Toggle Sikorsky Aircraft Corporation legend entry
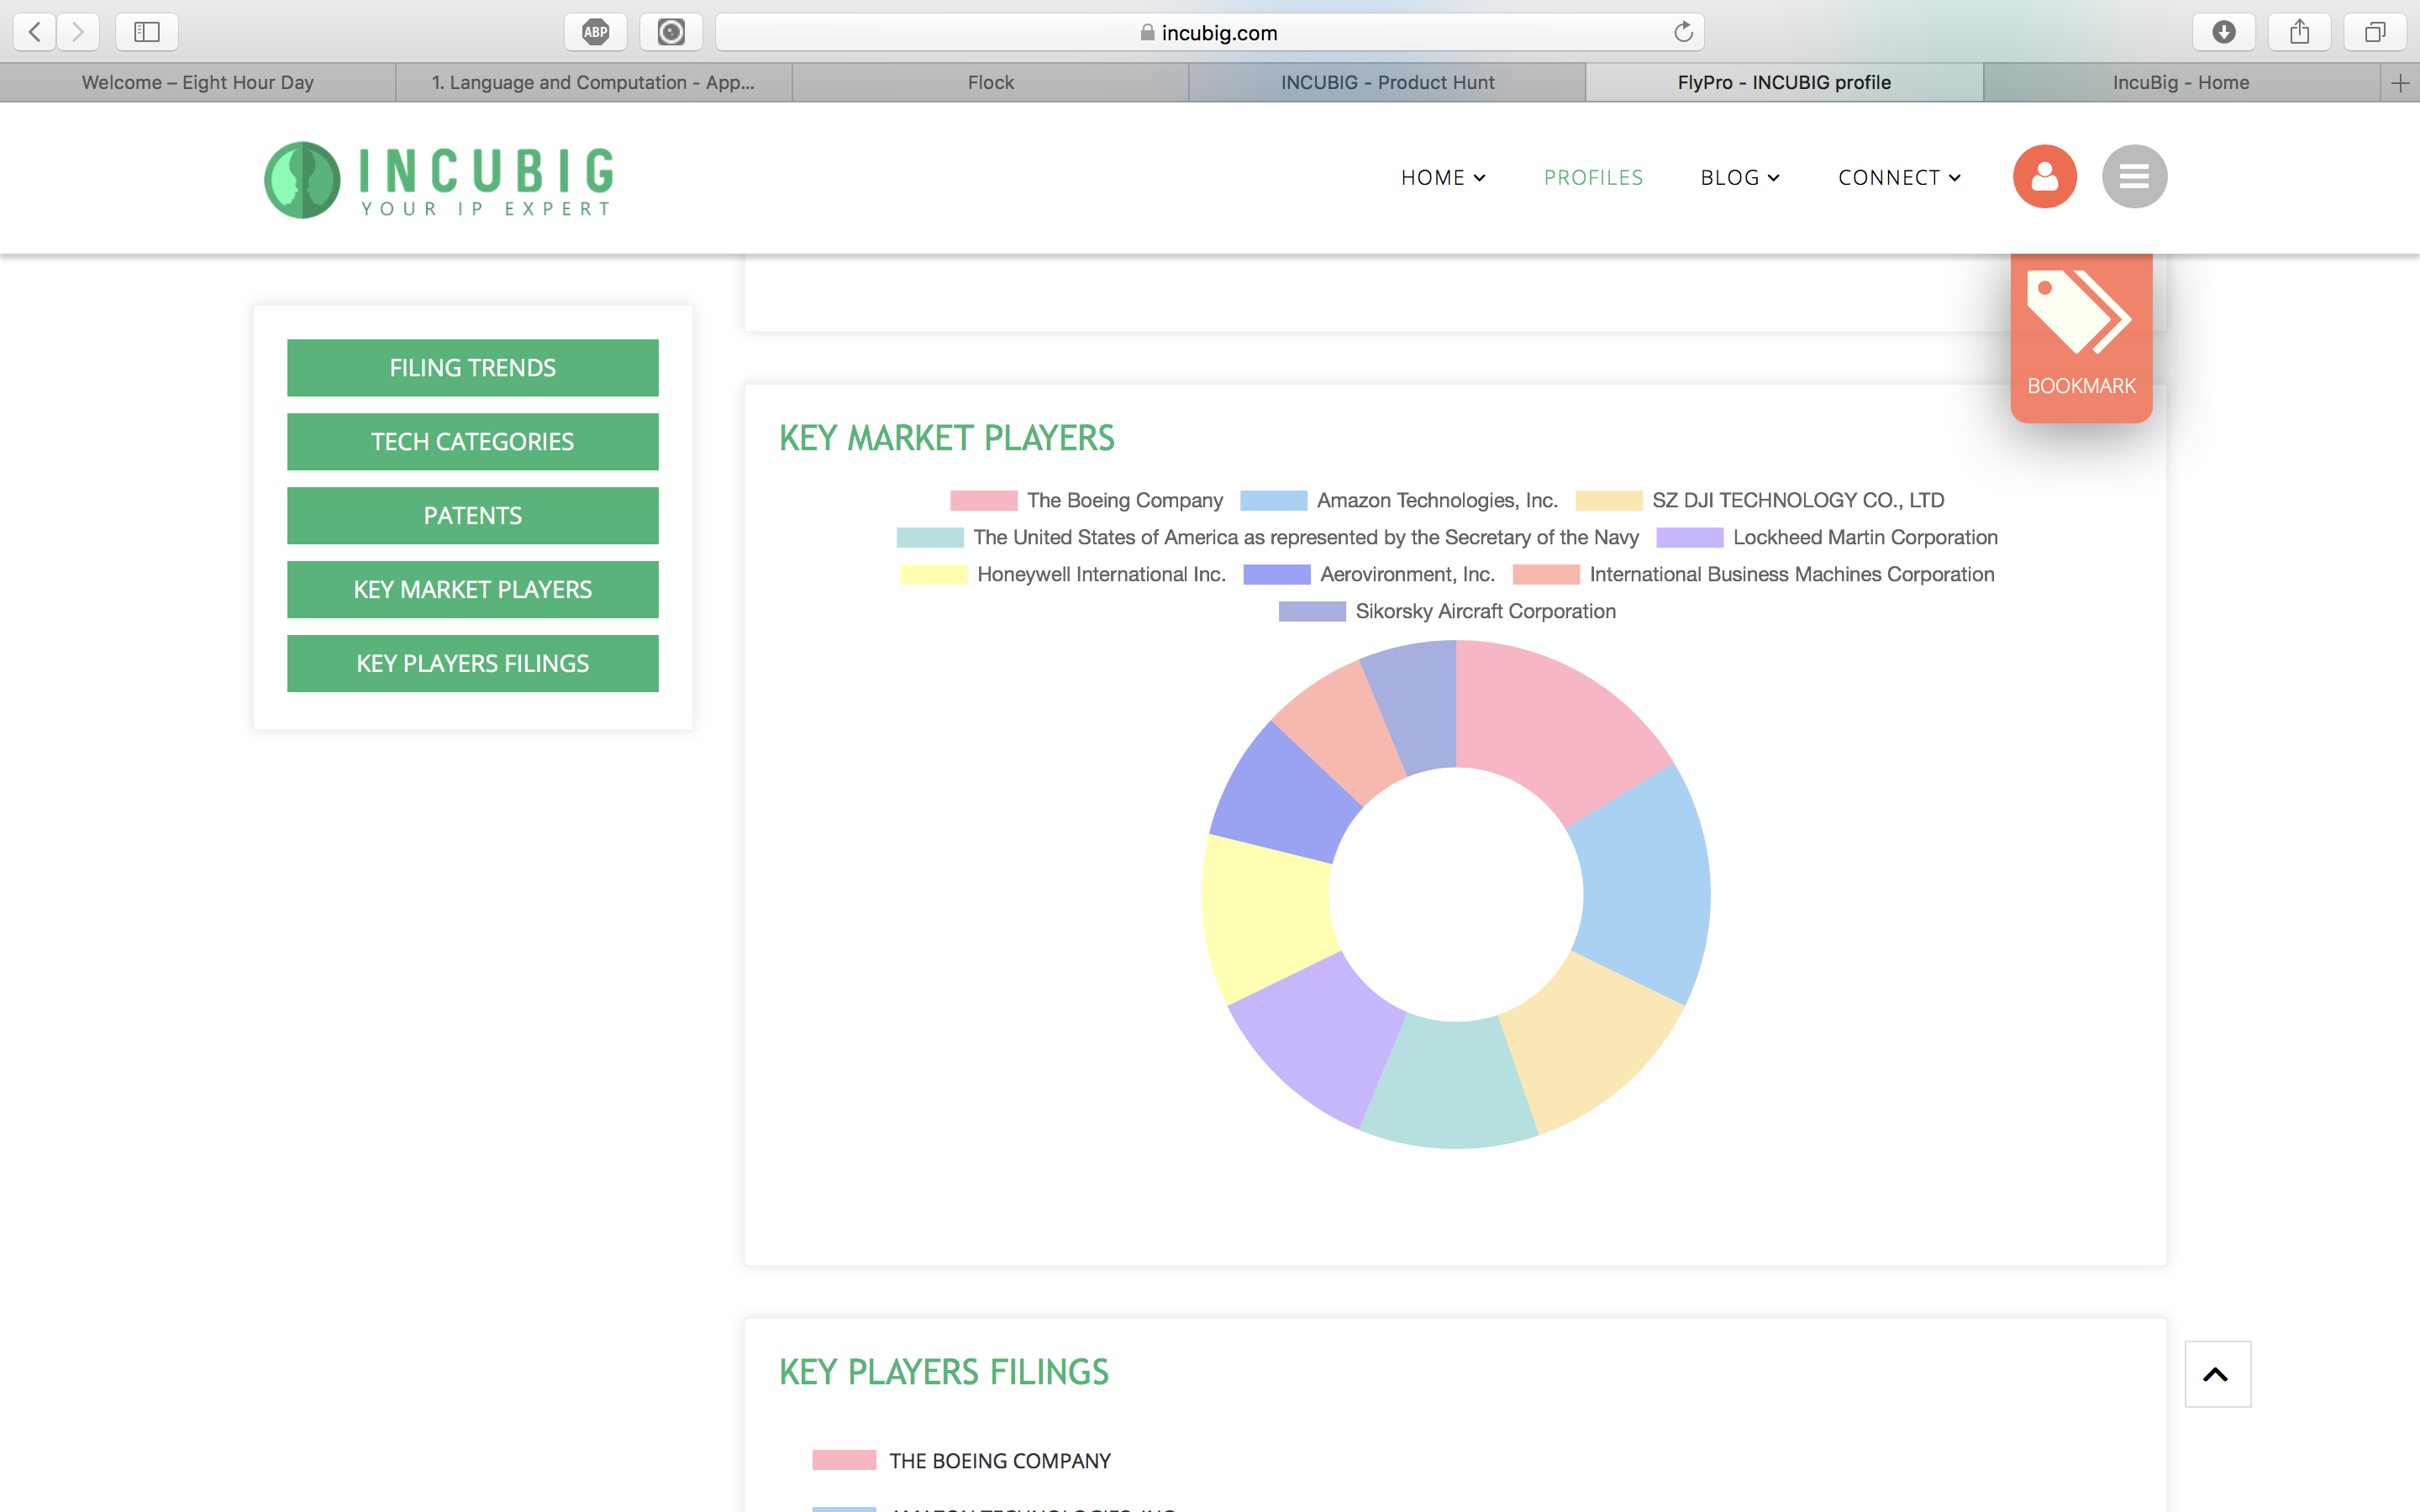Screen dimensions: 2420x1512 tap(1446, 611)
